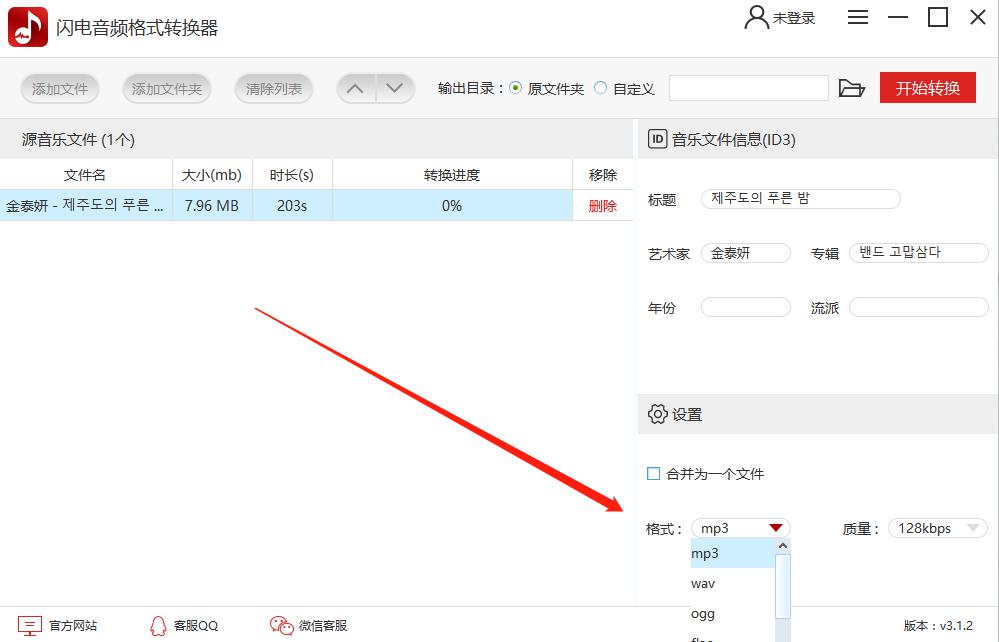Open the folder browse icon beside output path

coord(852,88)
